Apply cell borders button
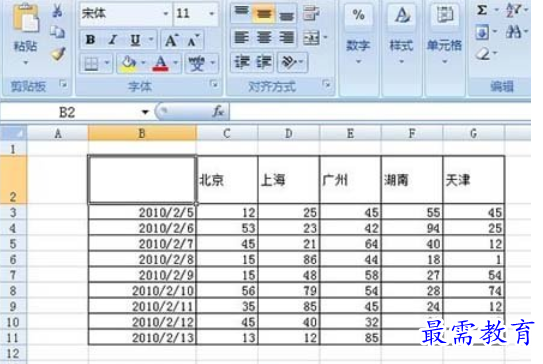543x364 pixels. point(91,64)
